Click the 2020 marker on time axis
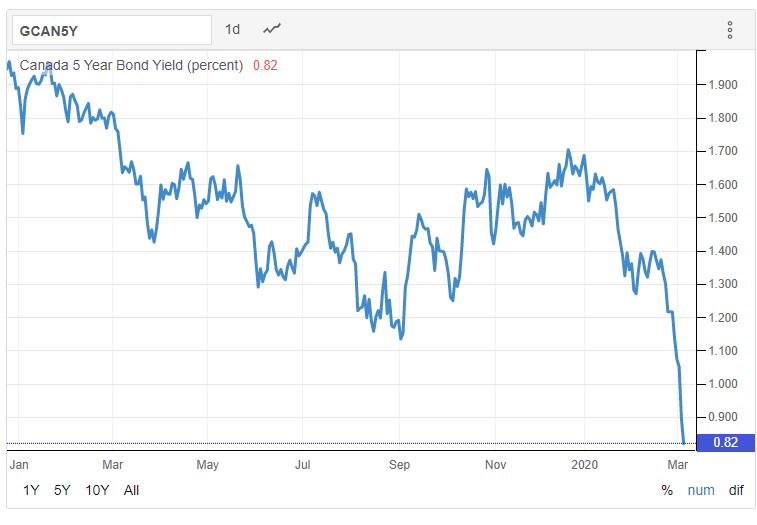This screenshot has height=525, width=757. point(584,465)
